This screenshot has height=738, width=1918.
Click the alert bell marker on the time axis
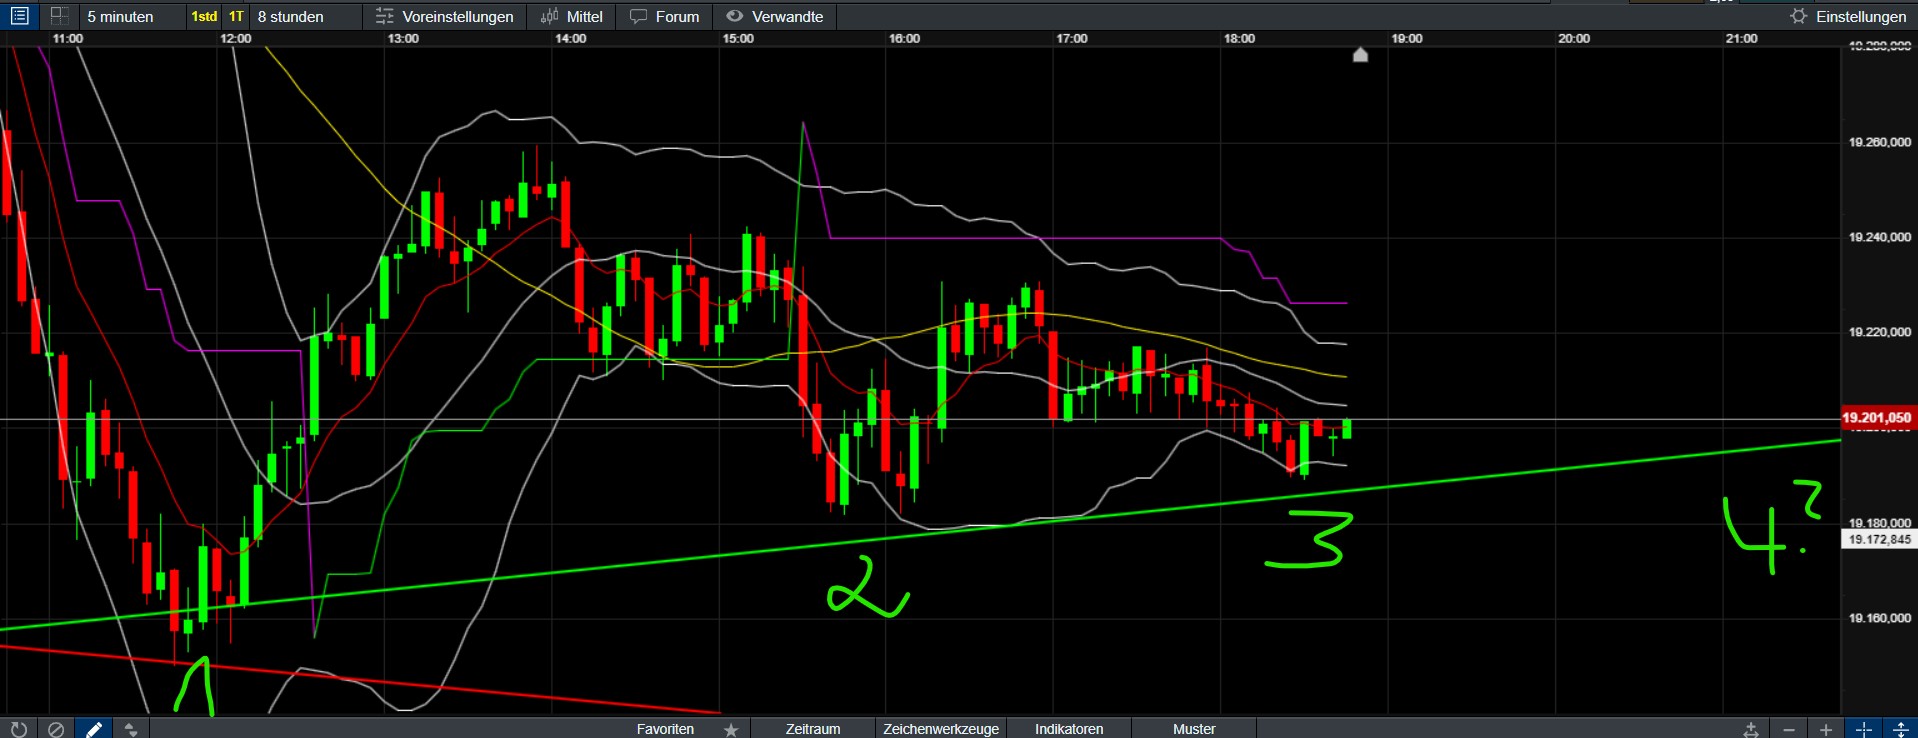1360,54
